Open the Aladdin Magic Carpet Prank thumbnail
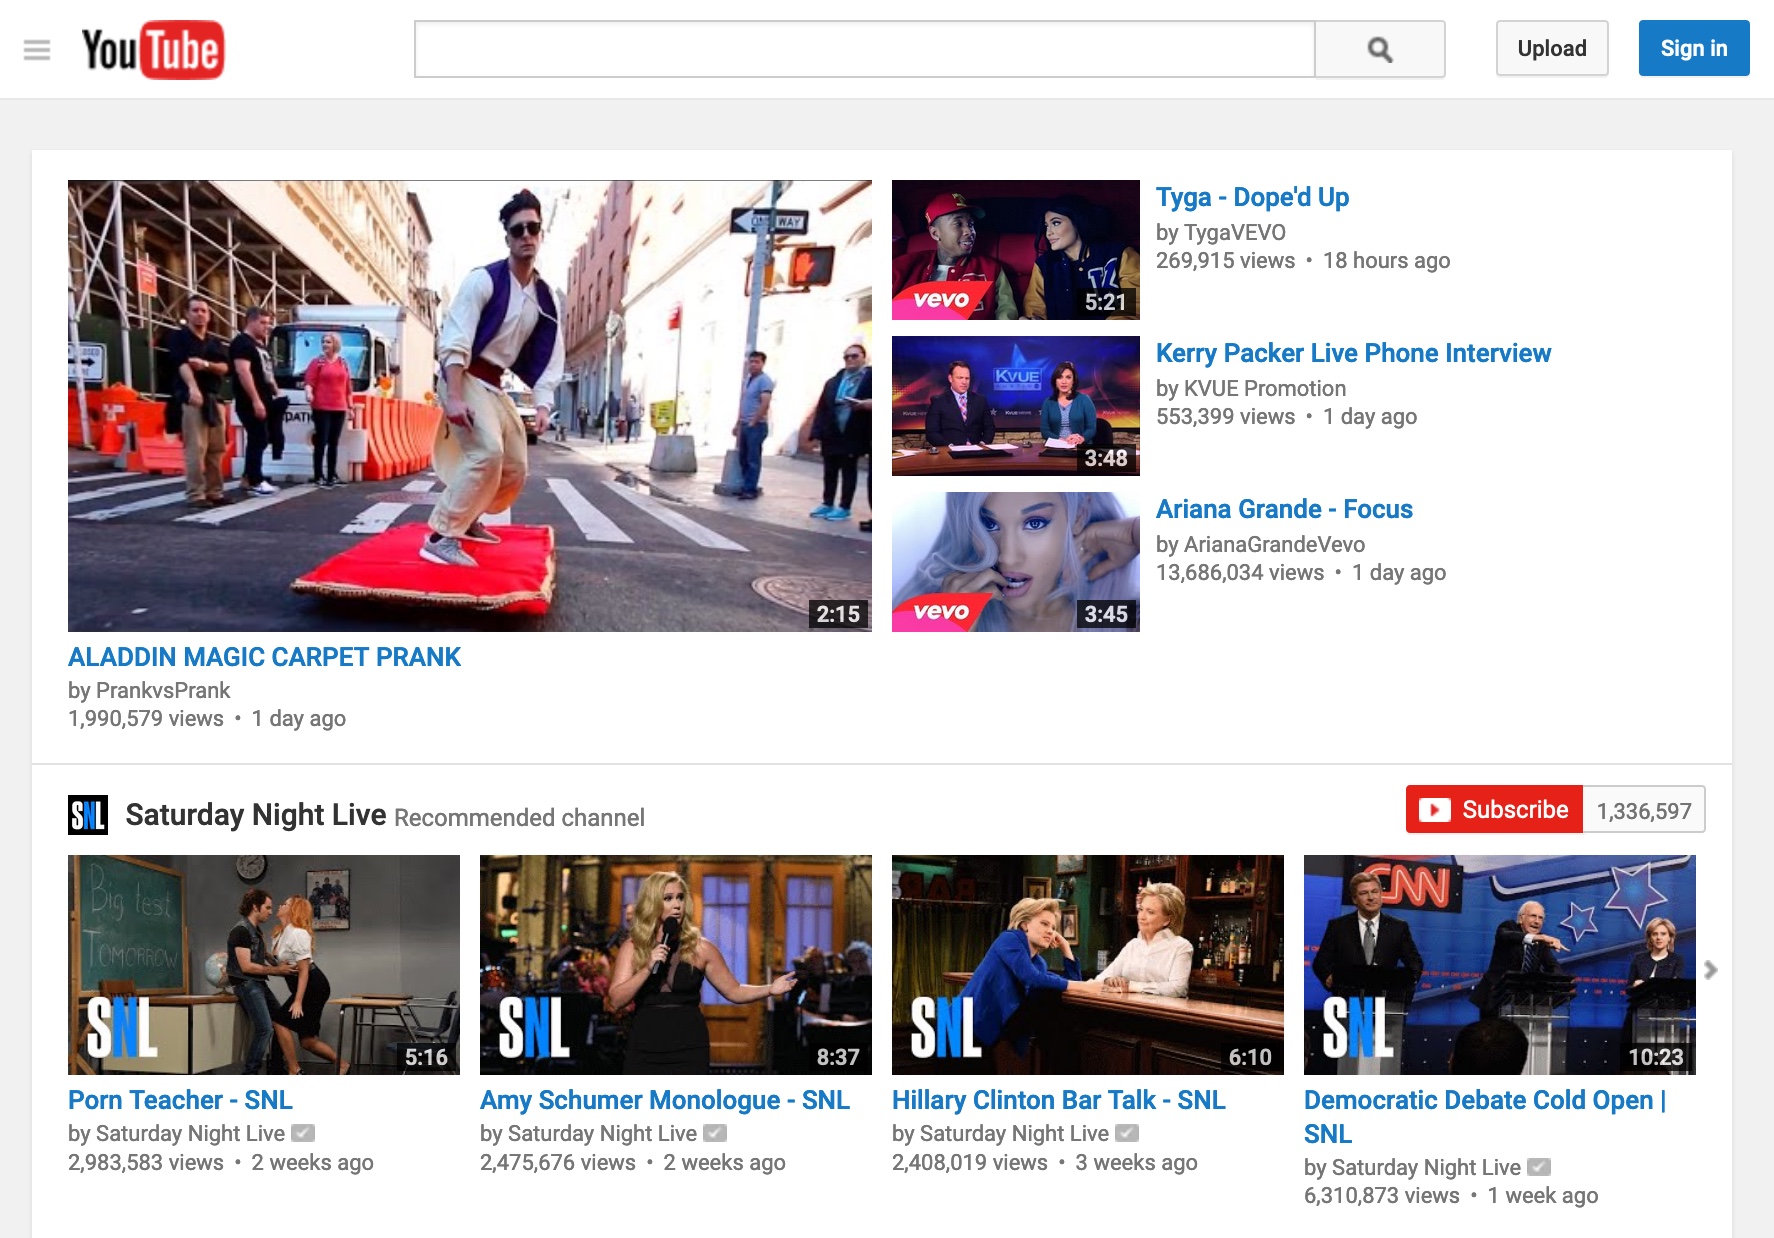 (x=469, y=405)
